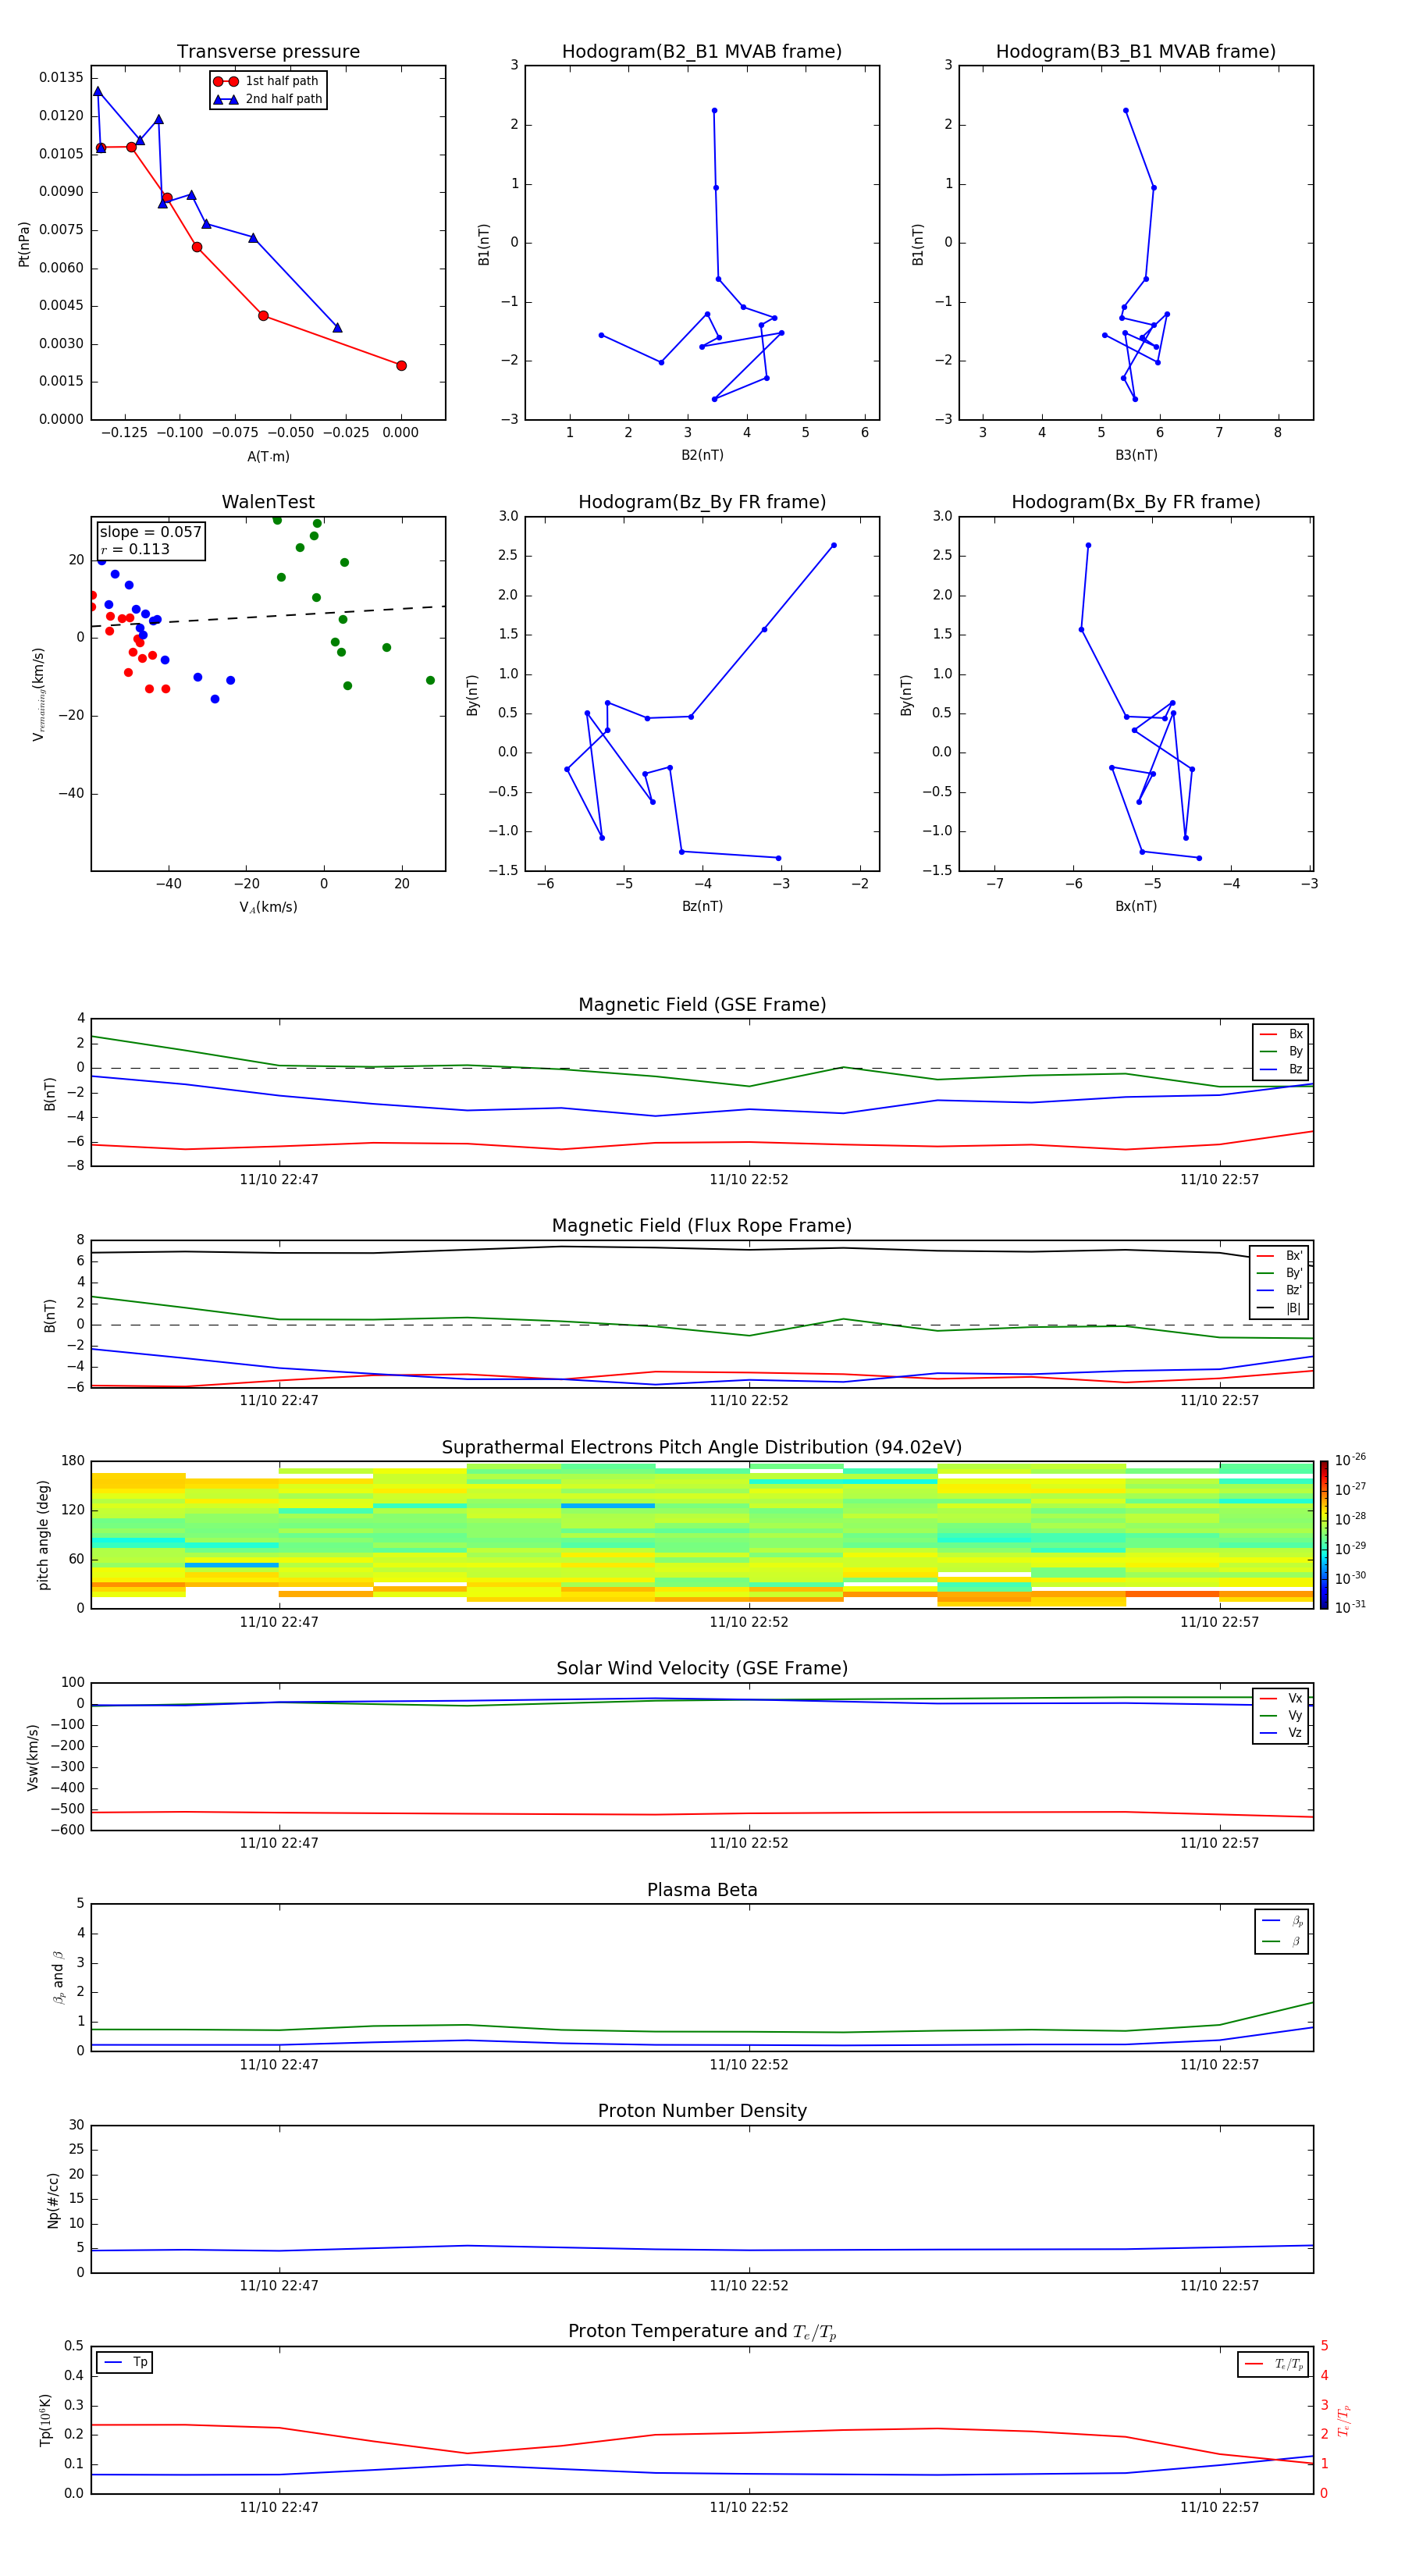Click '−600' on the solar wind velocity axis

pos(67,1830)
